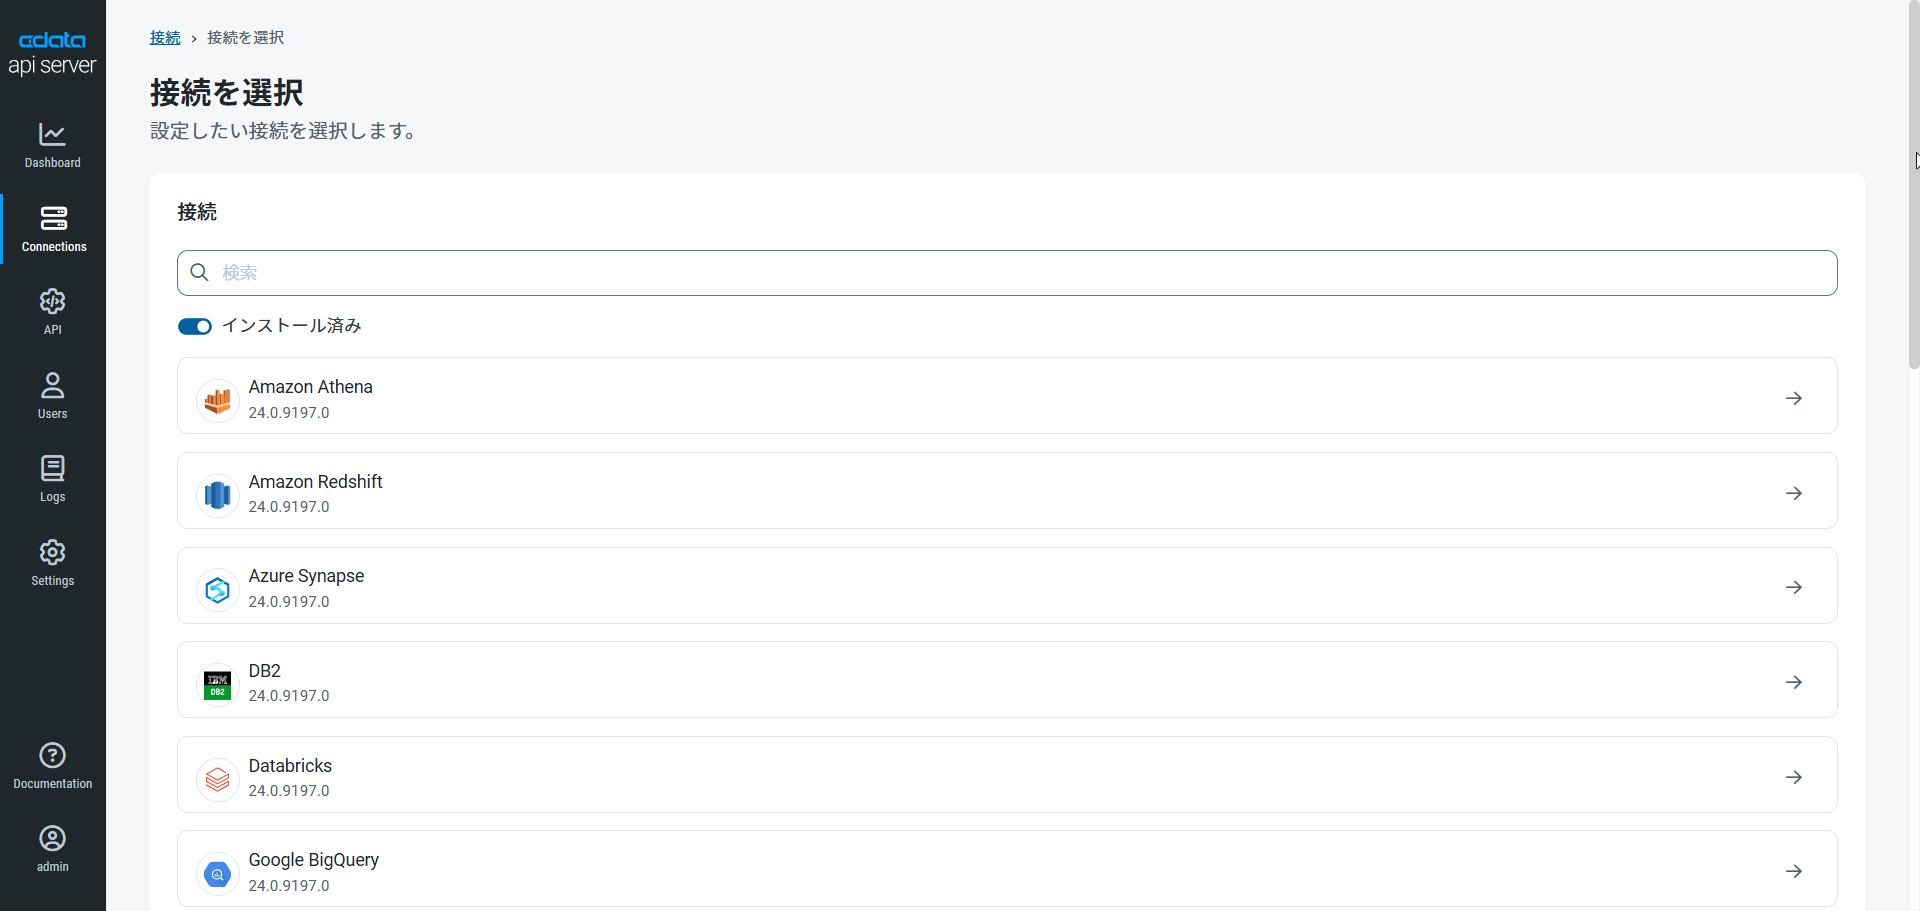Viewport: 1920px width, 911px height.
Task: Open the Documentation help icon
Action: click(x=52, y=756)
